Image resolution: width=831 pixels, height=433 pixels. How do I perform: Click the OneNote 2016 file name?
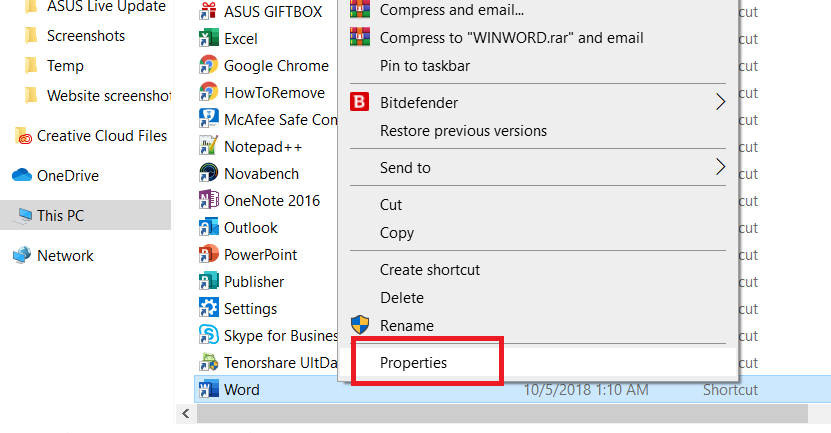coord(272,201)
